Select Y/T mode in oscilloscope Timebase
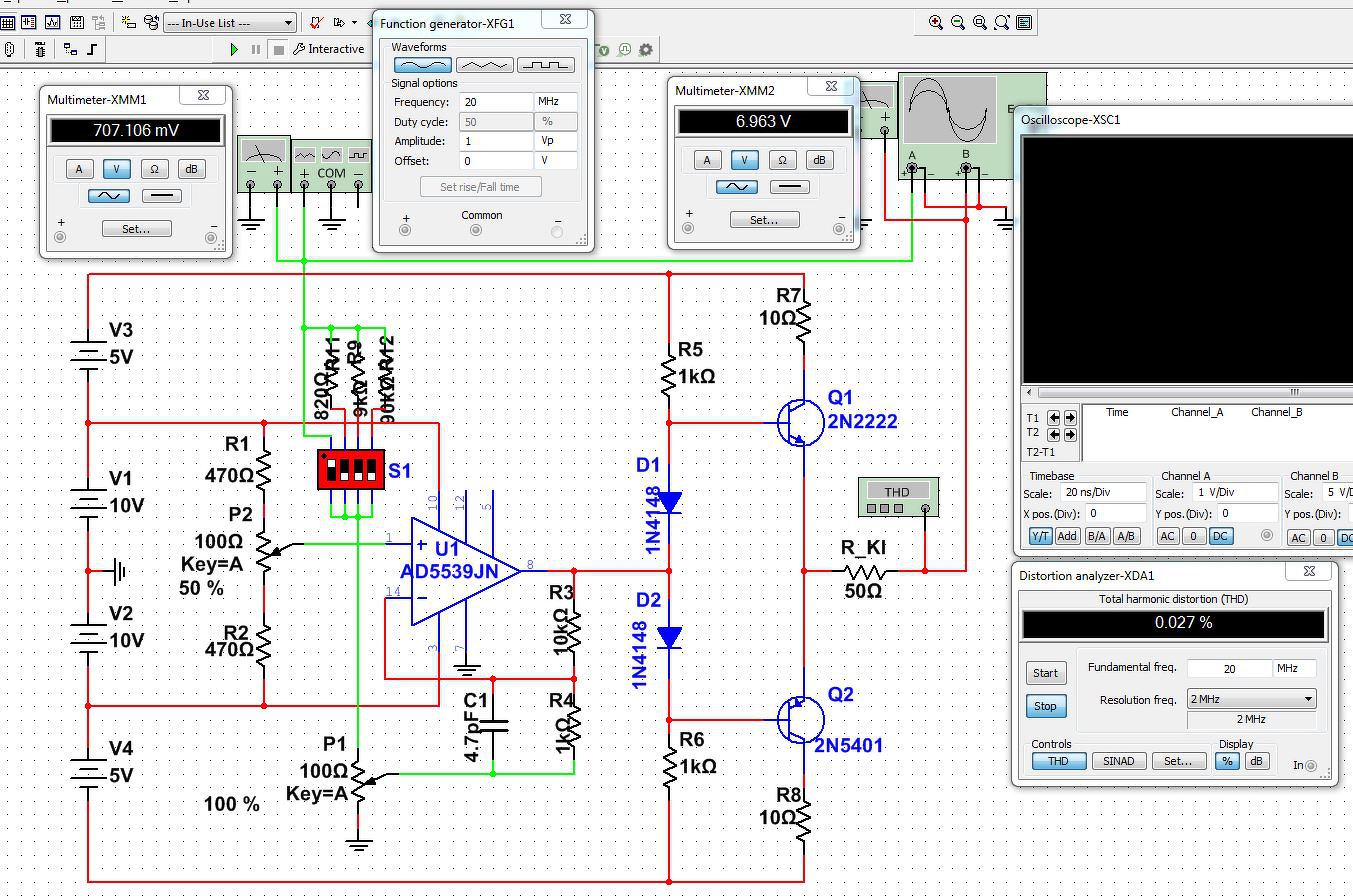The width and height of the screenshot is (1353, 896). pos(1040,536)
